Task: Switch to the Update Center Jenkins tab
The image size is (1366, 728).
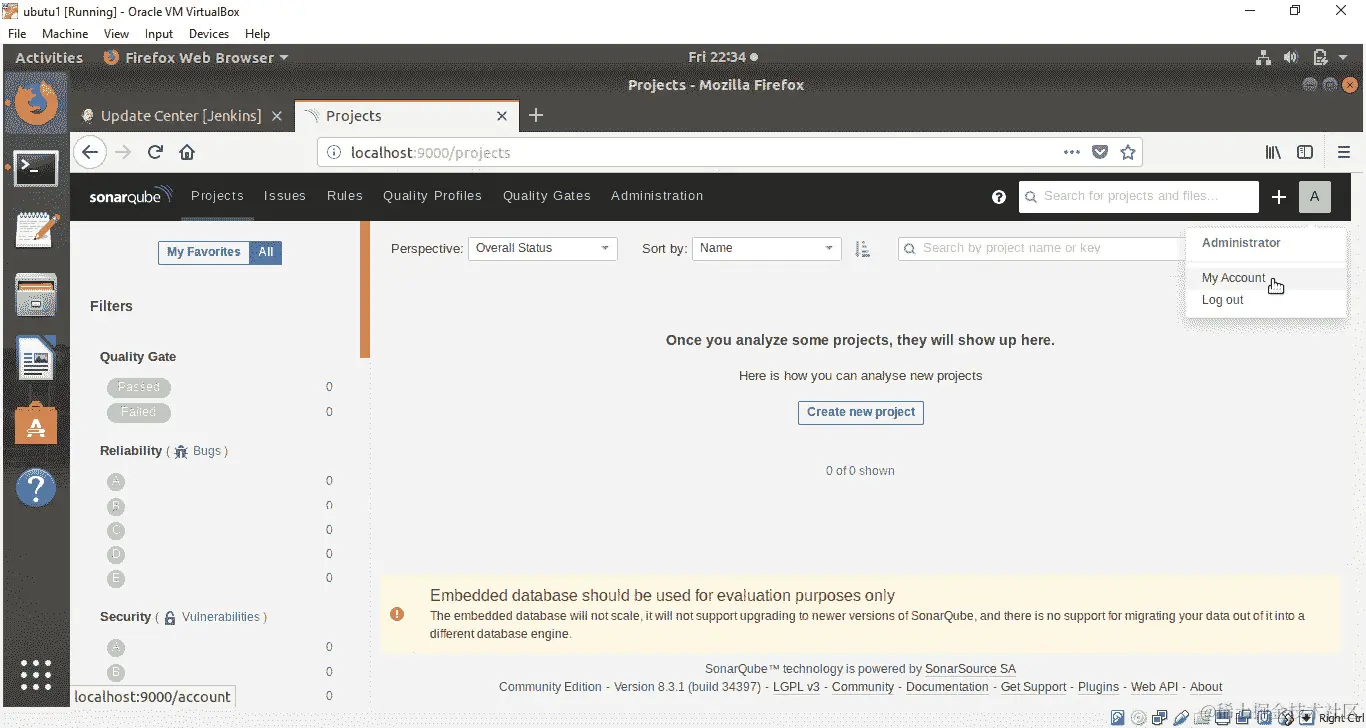Action: coord(180,116)
